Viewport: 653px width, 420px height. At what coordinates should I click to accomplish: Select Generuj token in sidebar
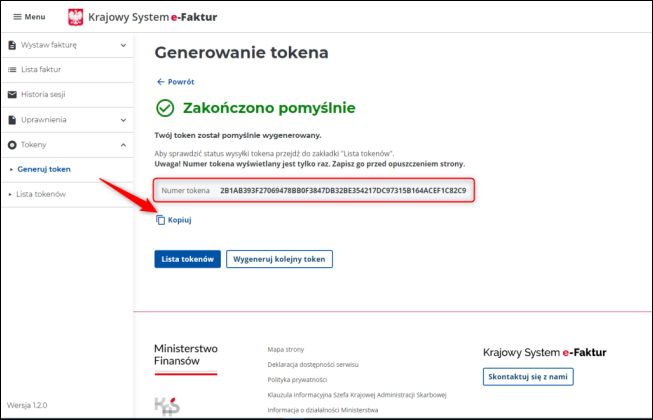(x=44, y=169)
